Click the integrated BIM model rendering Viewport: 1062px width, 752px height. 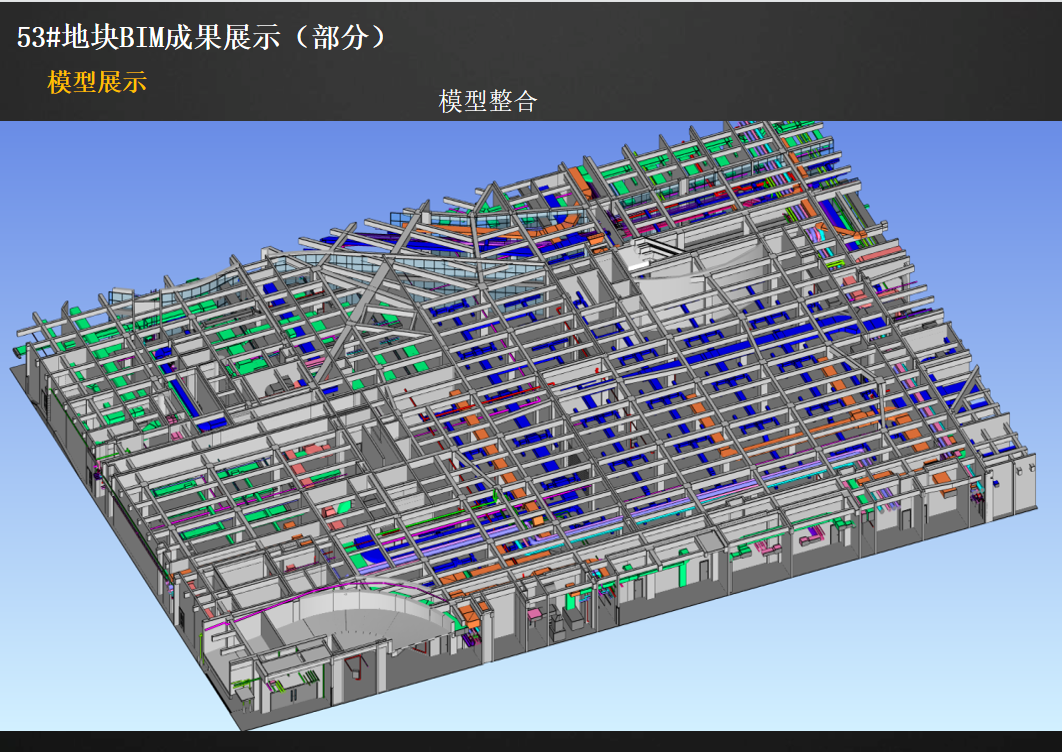point(531,425)
